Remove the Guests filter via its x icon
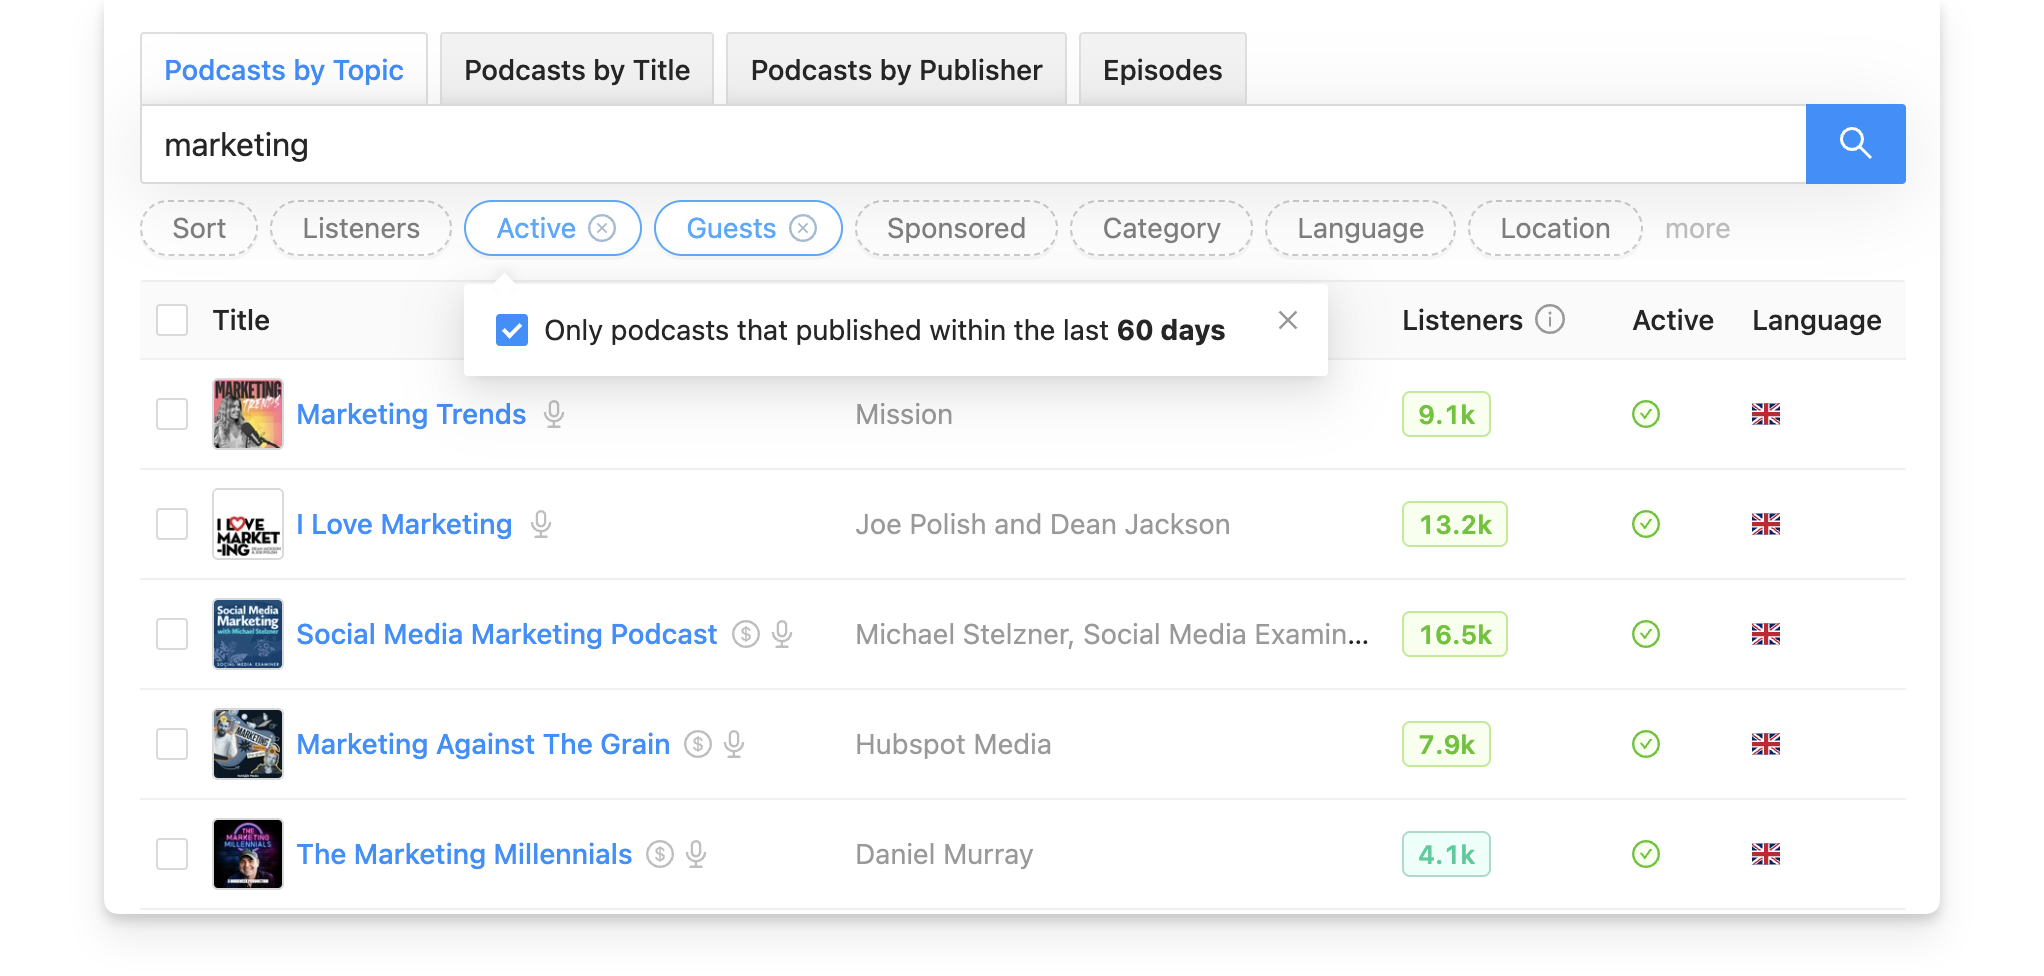Image resolution: width=2044 pixels, height=976 pixels. pyautogui.click(x=803, y=228)
